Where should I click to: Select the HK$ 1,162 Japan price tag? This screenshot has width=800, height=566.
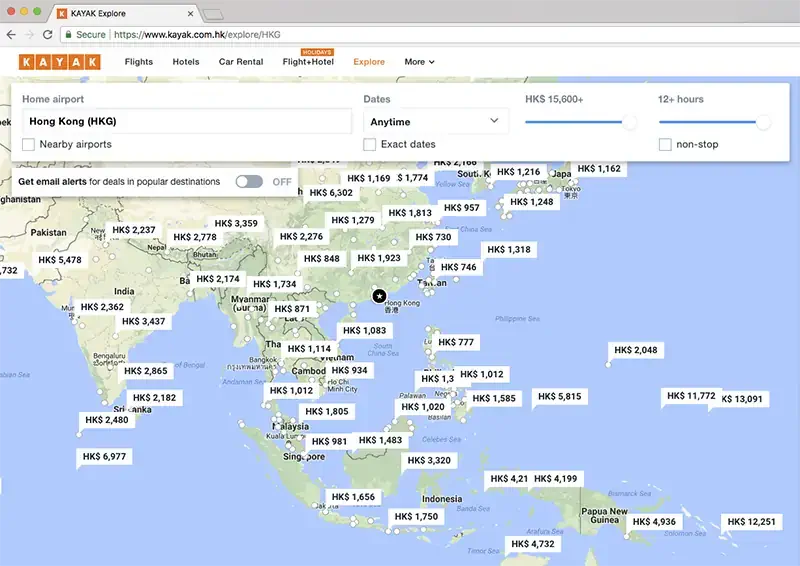tap(599, 168)
